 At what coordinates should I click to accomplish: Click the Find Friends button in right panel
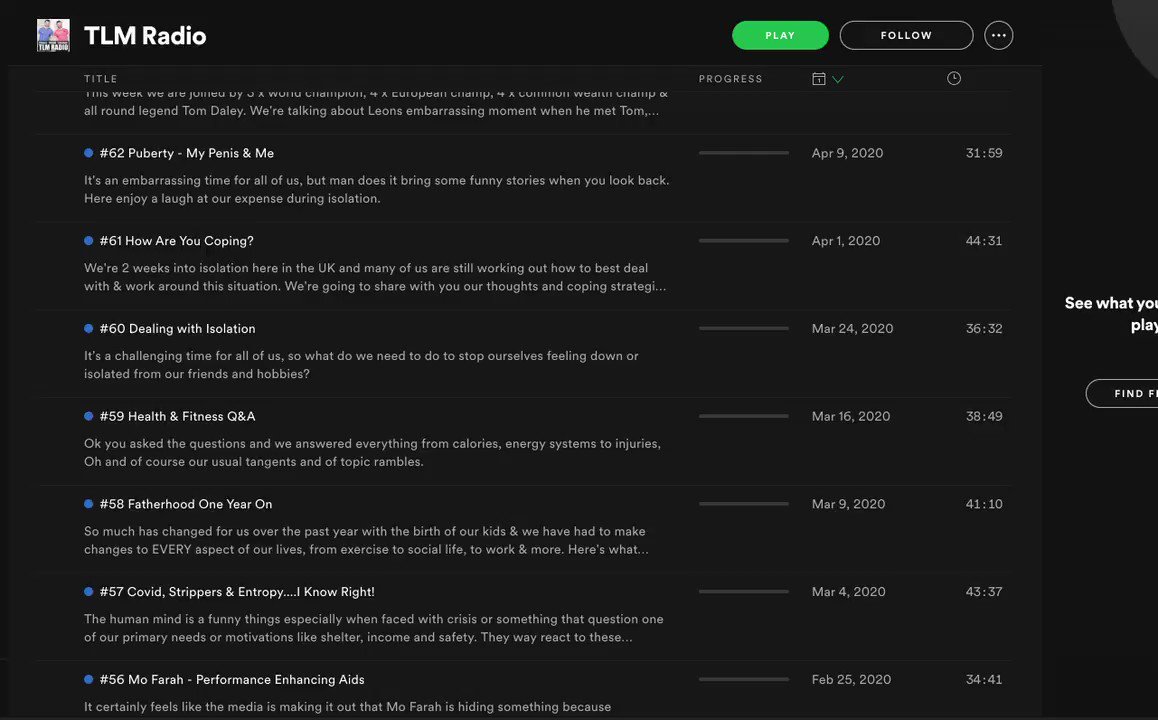[x=1123, y=394]
